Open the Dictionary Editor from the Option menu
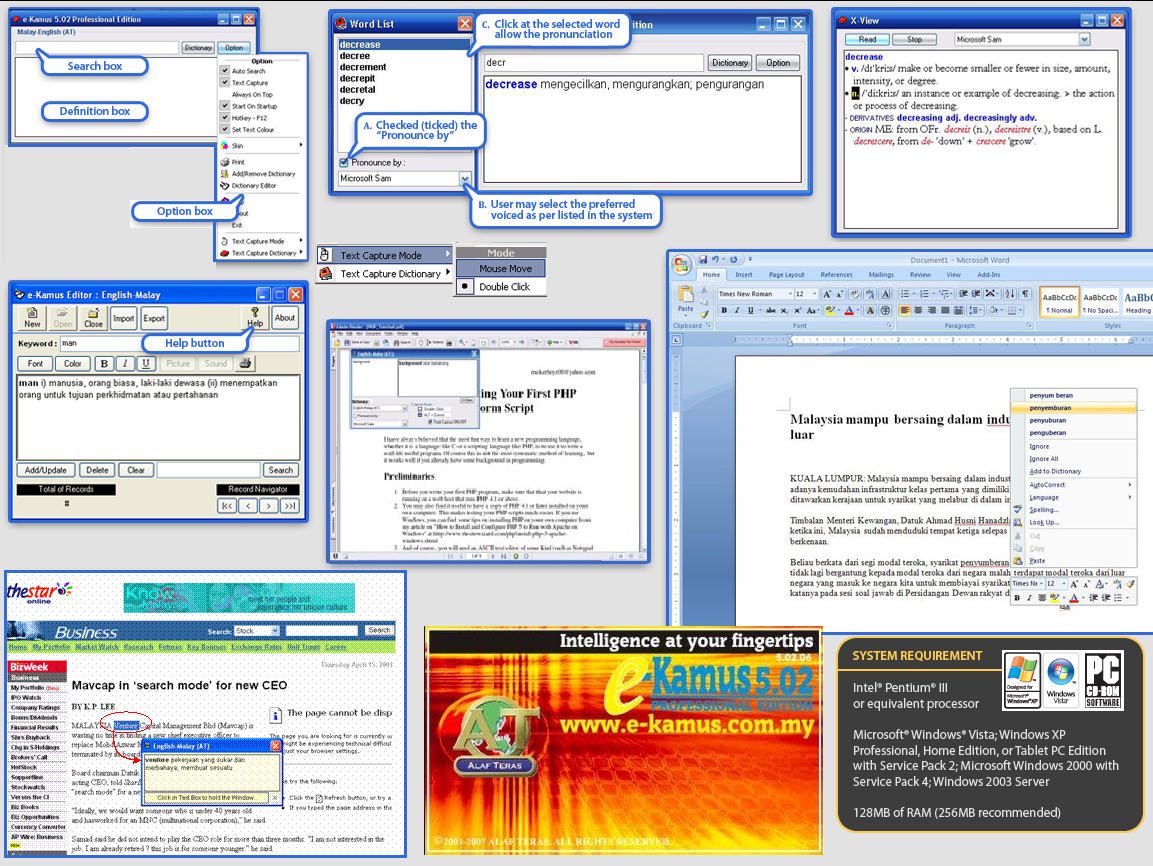 point(256,185)
